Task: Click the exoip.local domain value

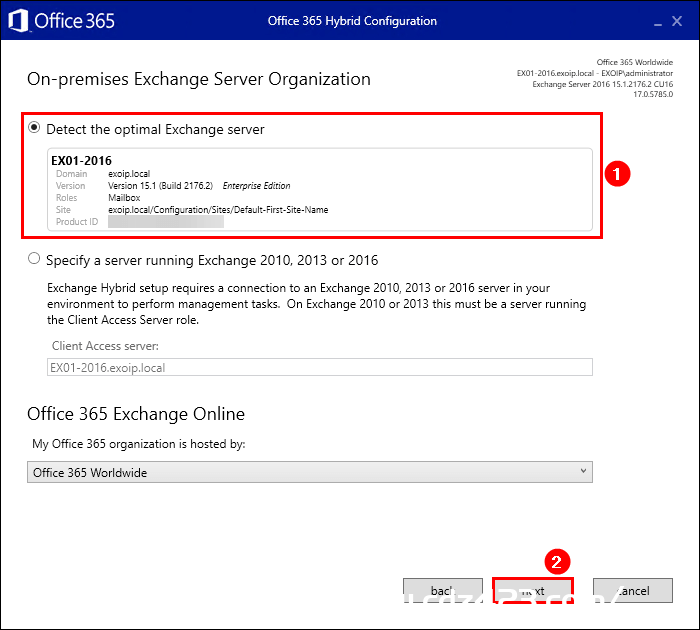Action: [x=129, y=174]
